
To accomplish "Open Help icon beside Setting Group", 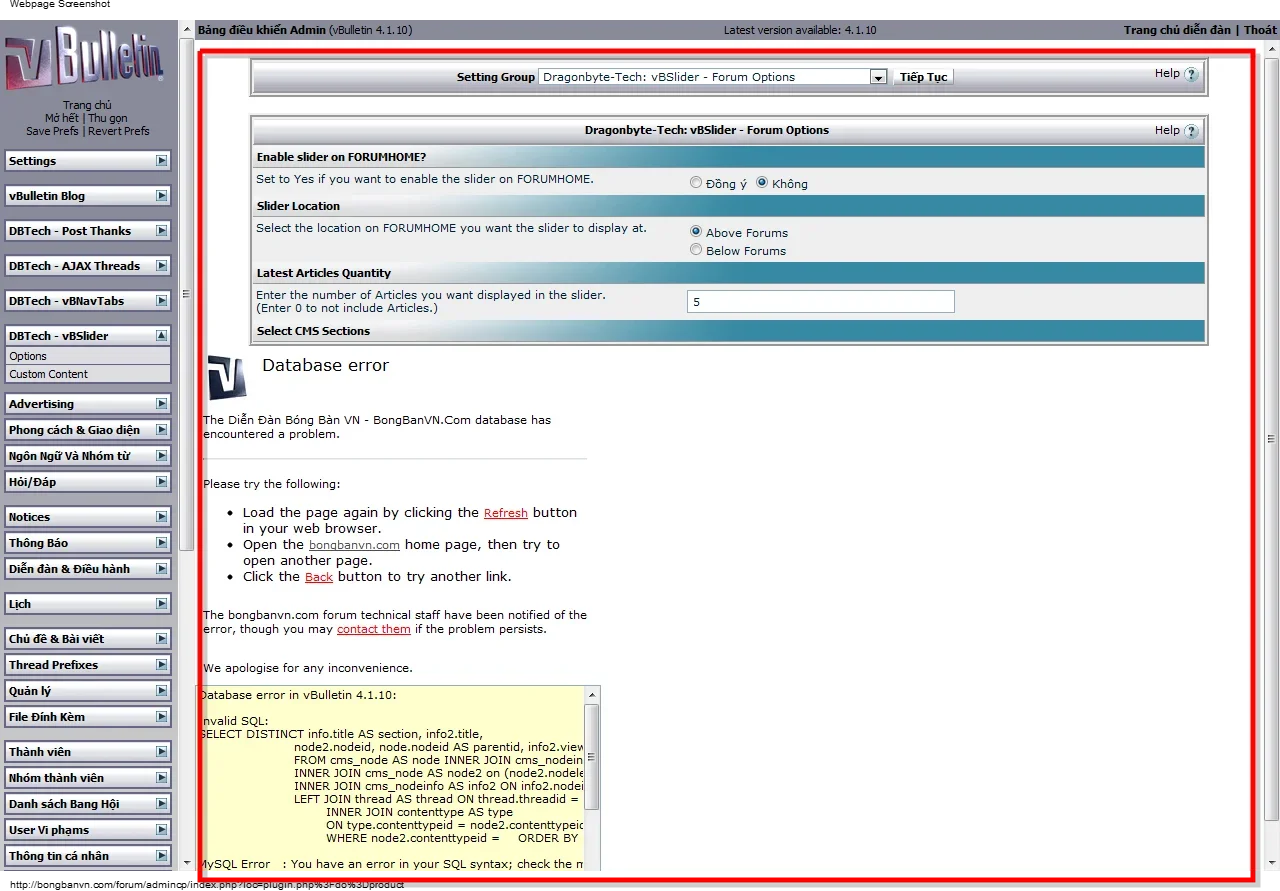I will [1191, 75].
